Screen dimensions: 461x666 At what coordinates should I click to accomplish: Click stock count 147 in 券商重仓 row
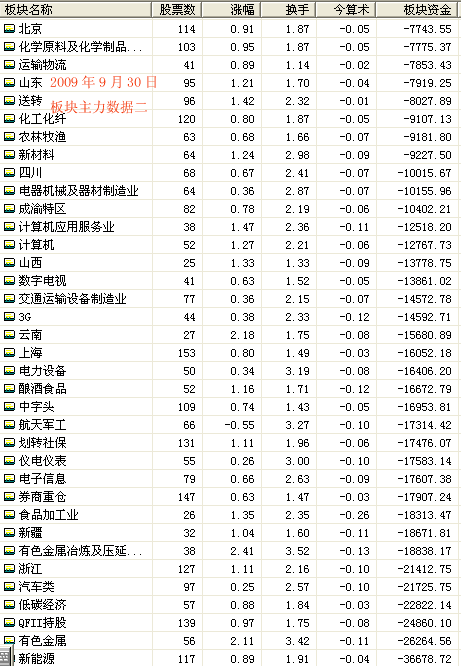tap(187, 497)
